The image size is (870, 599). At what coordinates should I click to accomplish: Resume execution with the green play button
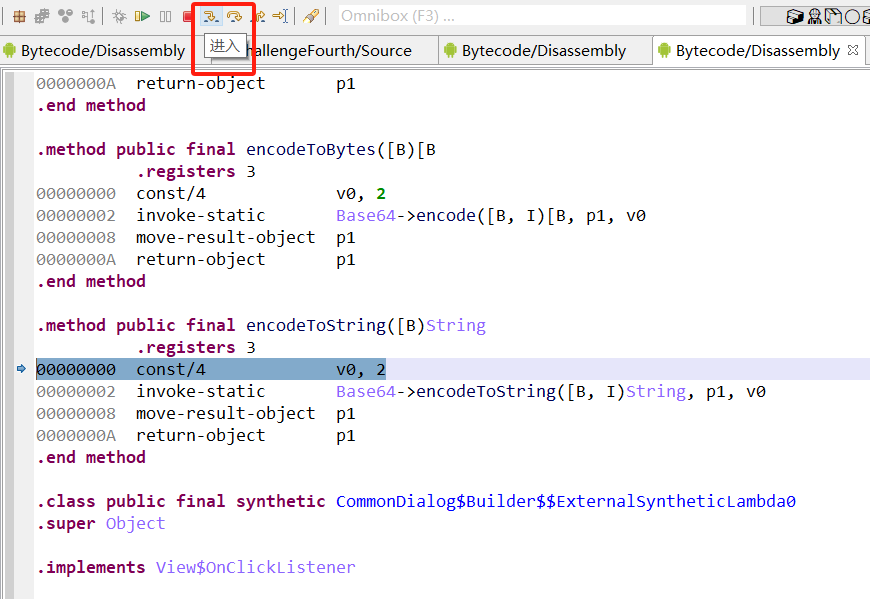coord(142,16)
